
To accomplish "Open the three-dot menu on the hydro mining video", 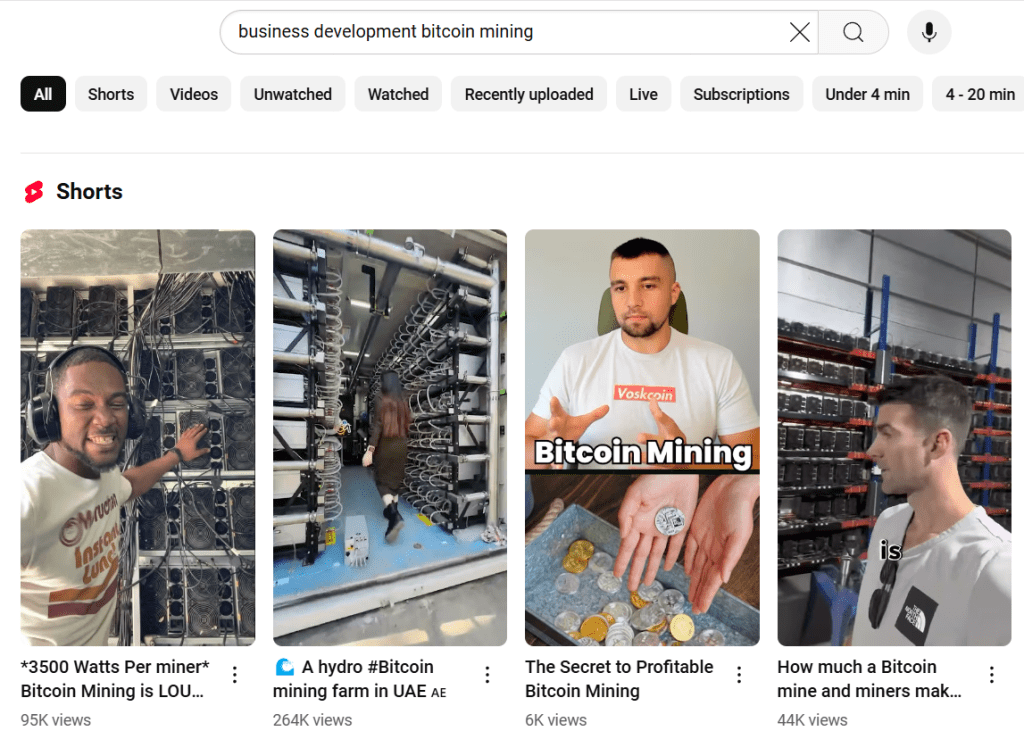I will pos(487,675).
